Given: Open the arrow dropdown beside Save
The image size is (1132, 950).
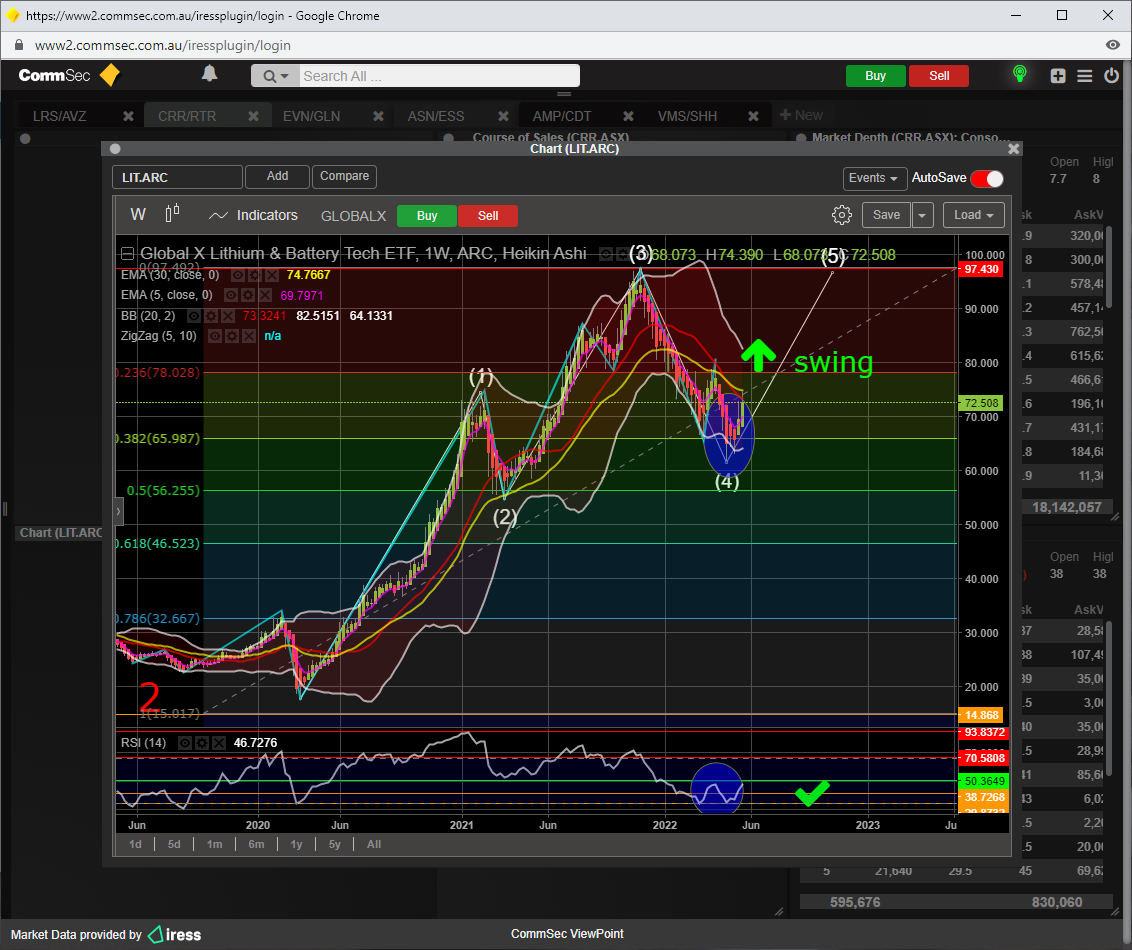Looking at the screenshot, I should 922,215.
